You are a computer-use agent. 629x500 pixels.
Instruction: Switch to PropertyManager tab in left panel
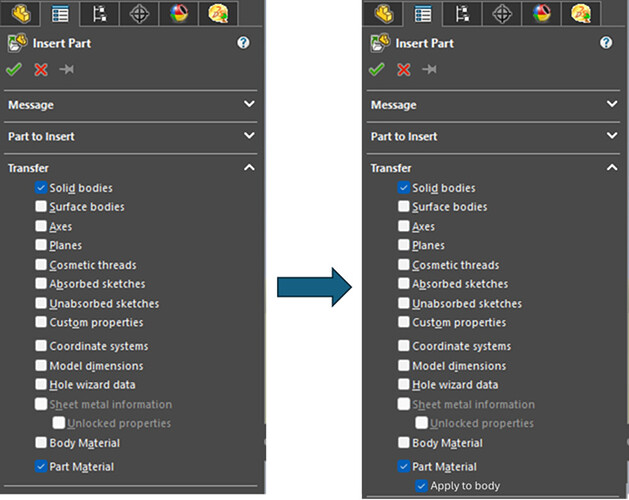(x=60, y=14)
